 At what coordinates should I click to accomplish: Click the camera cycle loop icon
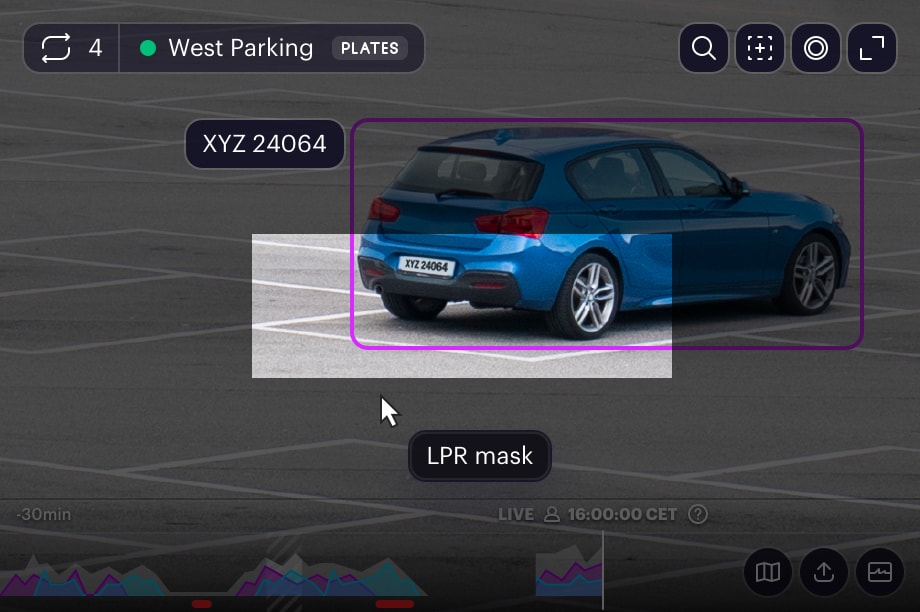click(x=56, y=48)
